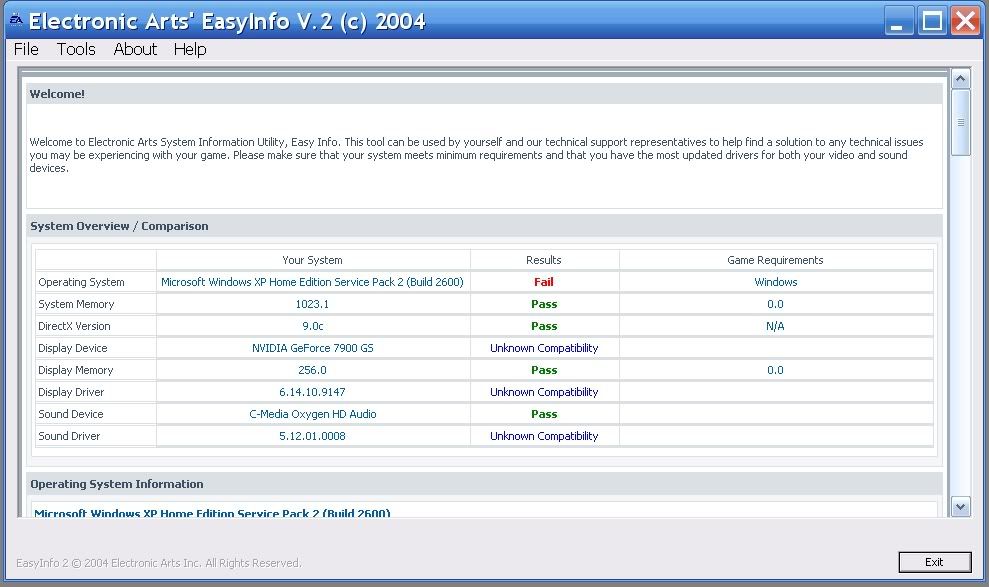Click the 1023.1 system memory value
989x587 pixels.
312,304
